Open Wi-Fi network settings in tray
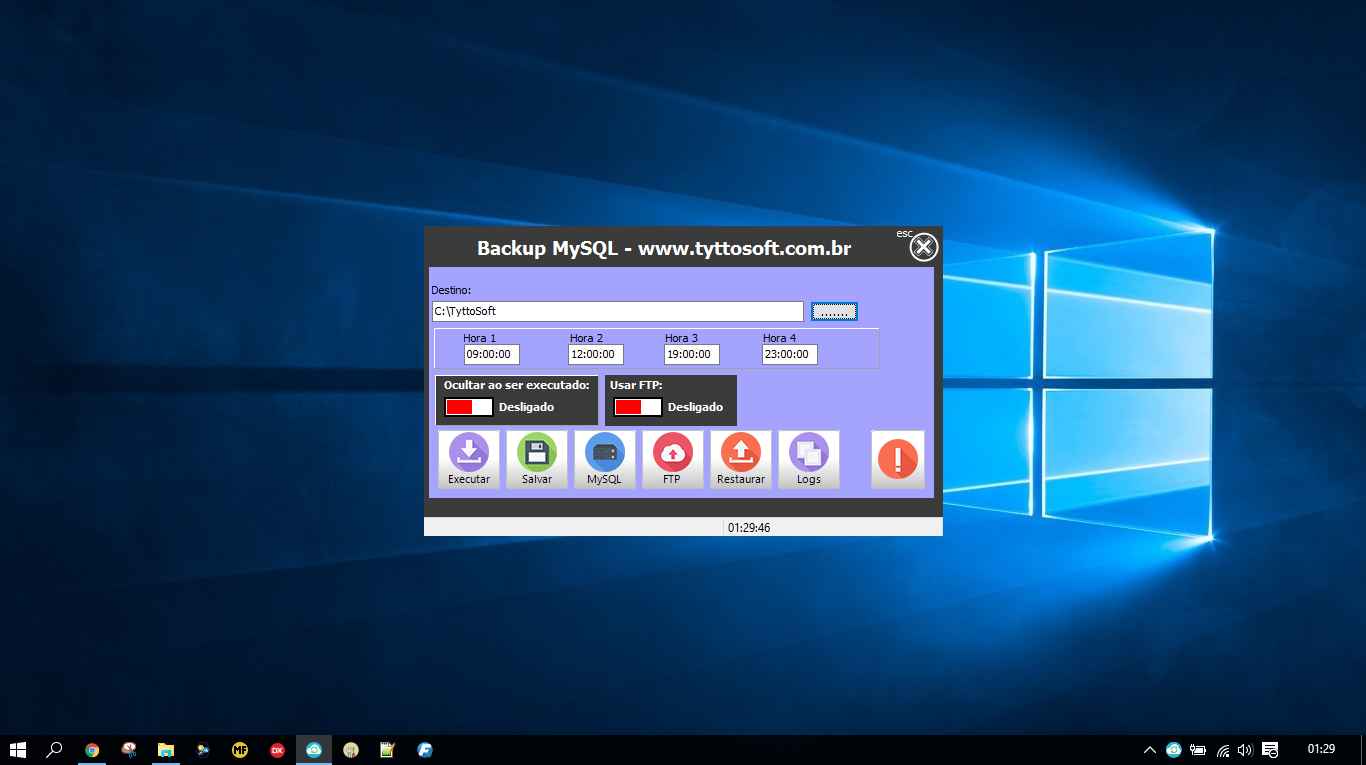The height and width of the screenshot is (765, 1366). 1222,749
